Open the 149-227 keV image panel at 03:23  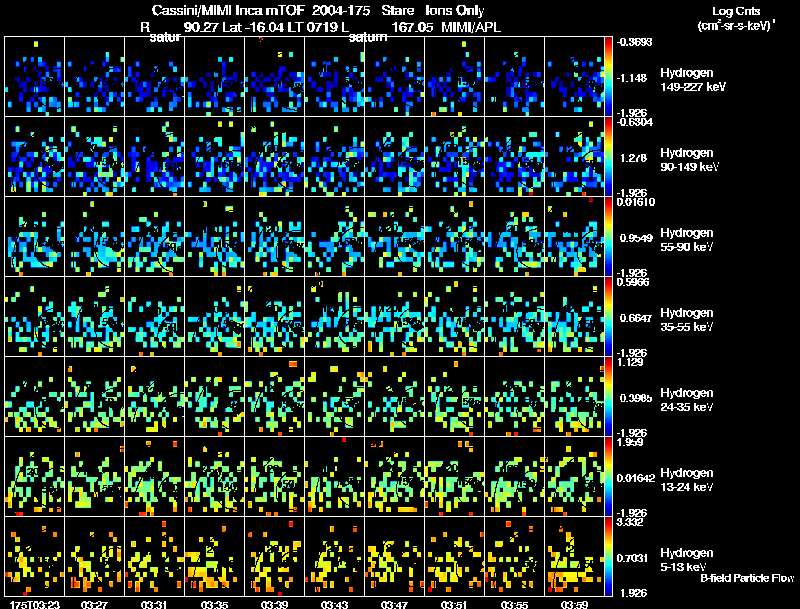(35, 77)
